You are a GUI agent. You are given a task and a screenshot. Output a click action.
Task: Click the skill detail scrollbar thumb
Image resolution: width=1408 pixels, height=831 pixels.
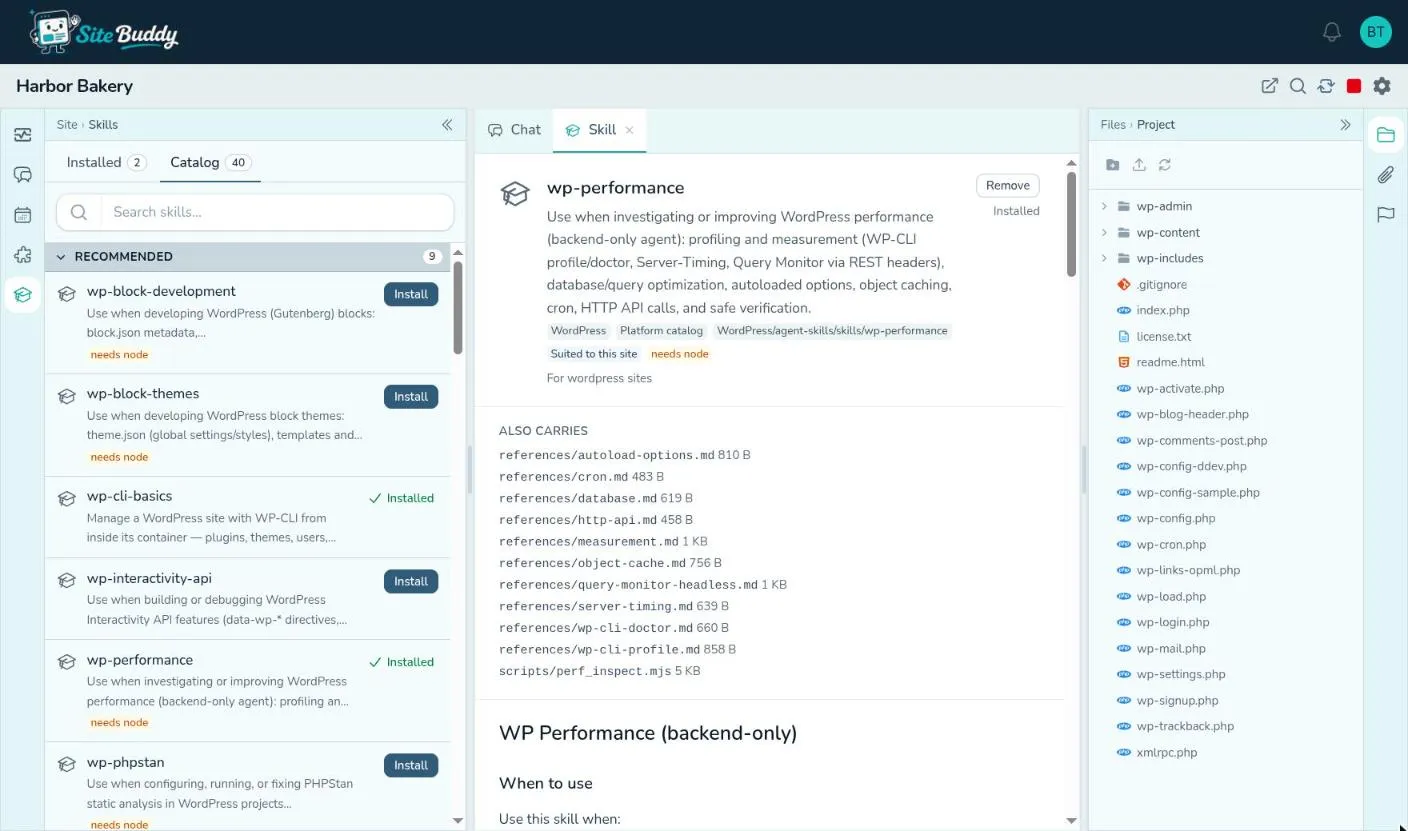click(x=1071, y=223)
